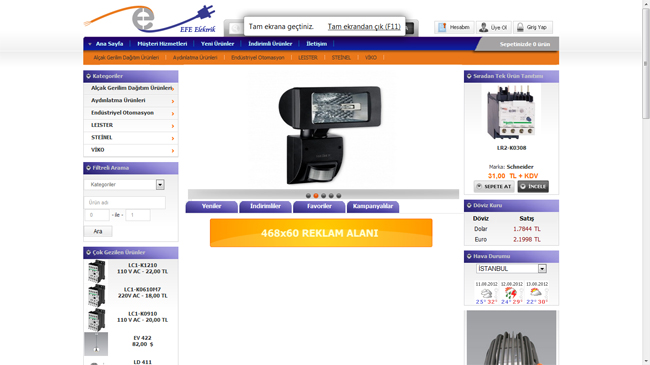The width and height of the screenshot is (650, 365).
Task: Select the last slideshow dot
Action: [x=339, y=195]
